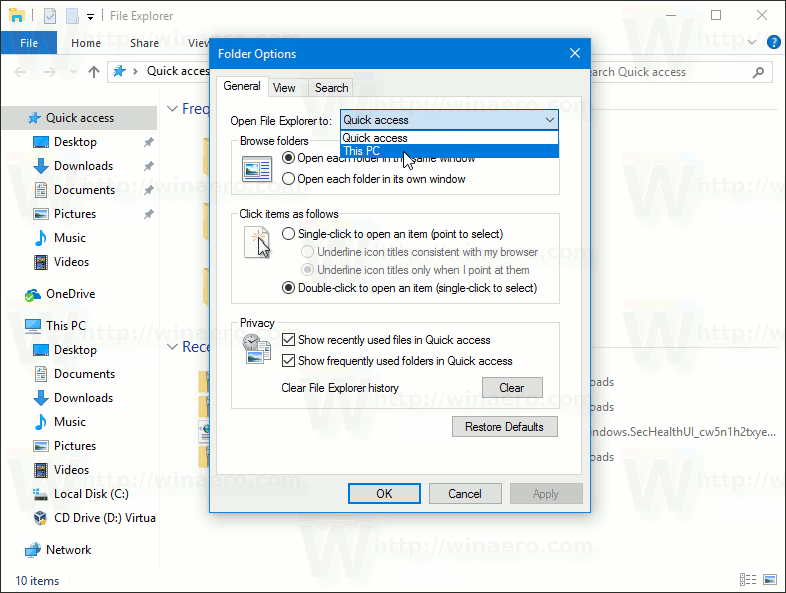Click the Clear history button
Screen dimensions: 786x593
[x=512, y=388]
